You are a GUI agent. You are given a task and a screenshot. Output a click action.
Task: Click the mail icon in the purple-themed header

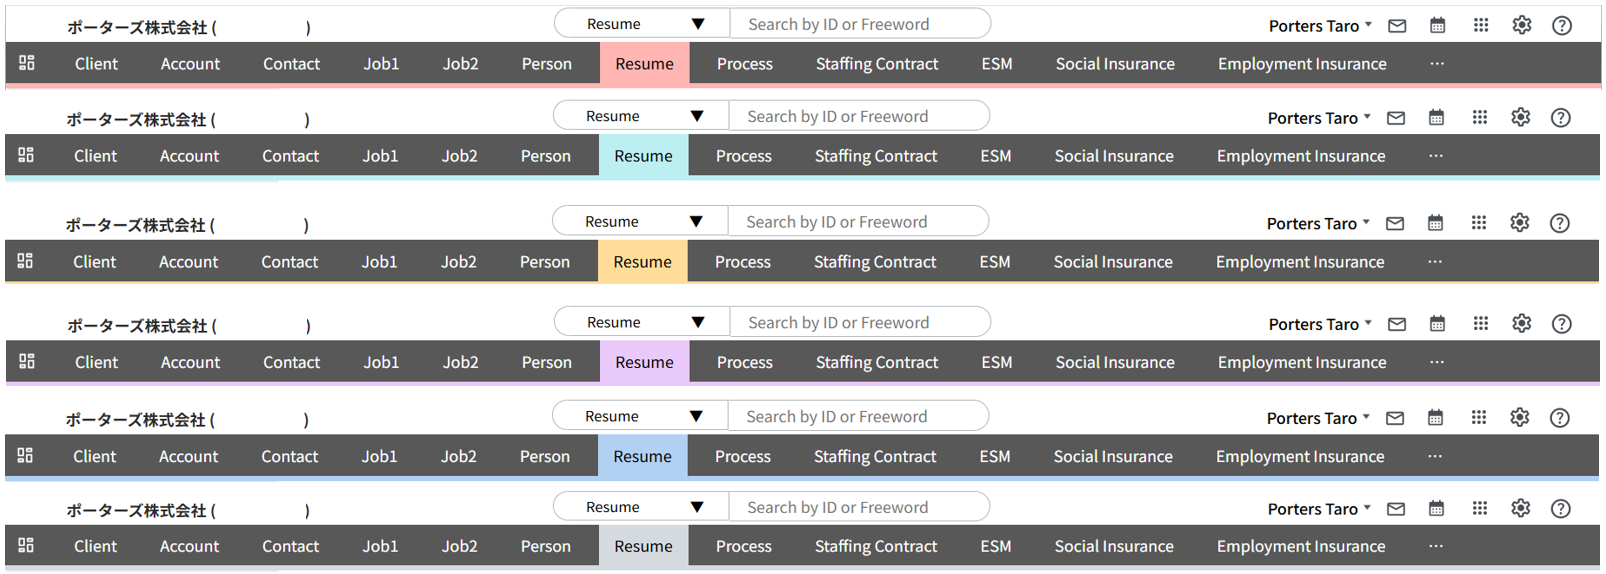point(1397,324)
